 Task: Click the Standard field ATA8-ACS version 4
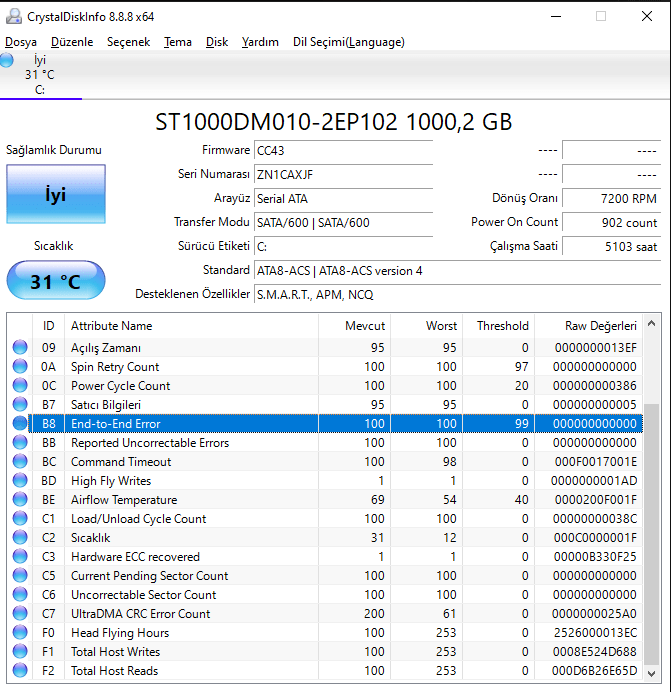point(457,271)
